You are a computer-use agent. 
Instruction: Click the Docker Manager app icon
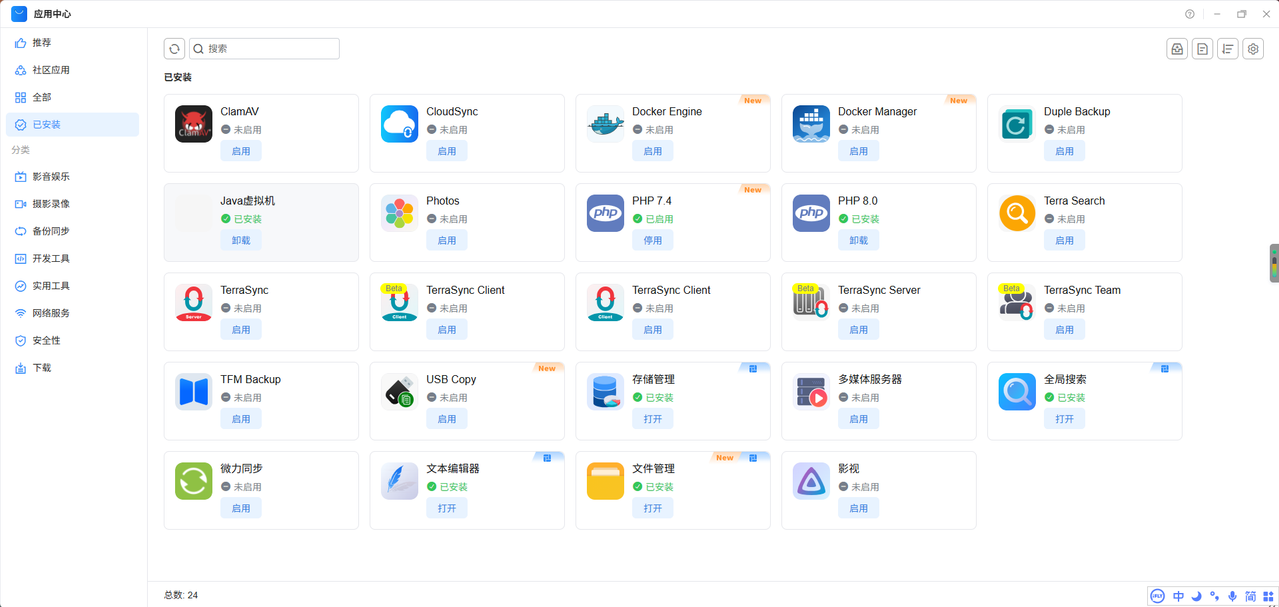[x=811, y=124]
